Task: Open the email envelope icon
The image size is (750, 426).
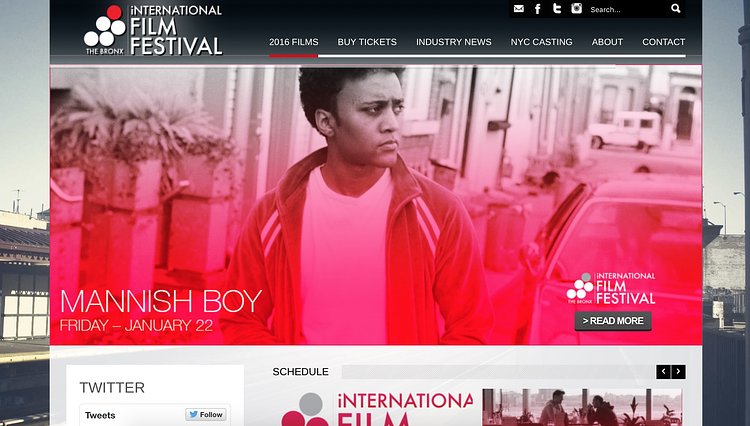Action: coord(518,9)
